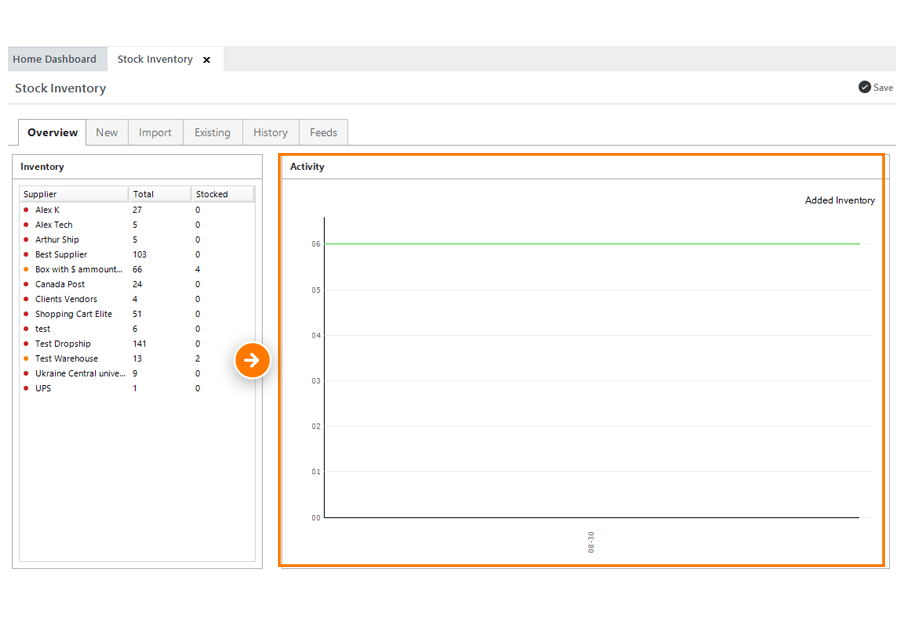Click the red status dot for Canada Post
The width and height of the screenshot is (900, 620).
pos(26,284)
